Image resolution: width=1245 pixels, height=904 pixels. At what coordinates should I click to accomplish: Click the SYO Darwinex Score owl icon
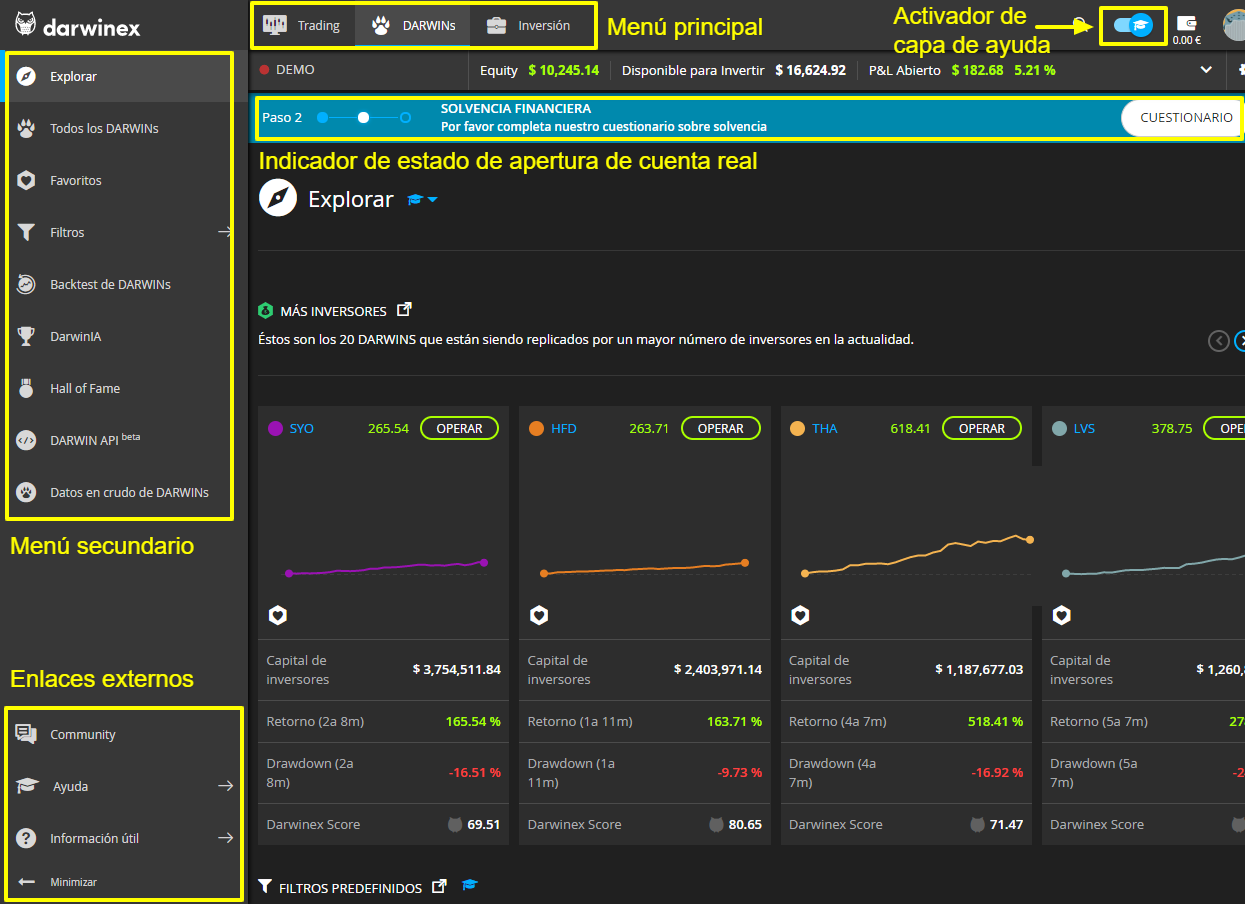[x=455, y=825]
